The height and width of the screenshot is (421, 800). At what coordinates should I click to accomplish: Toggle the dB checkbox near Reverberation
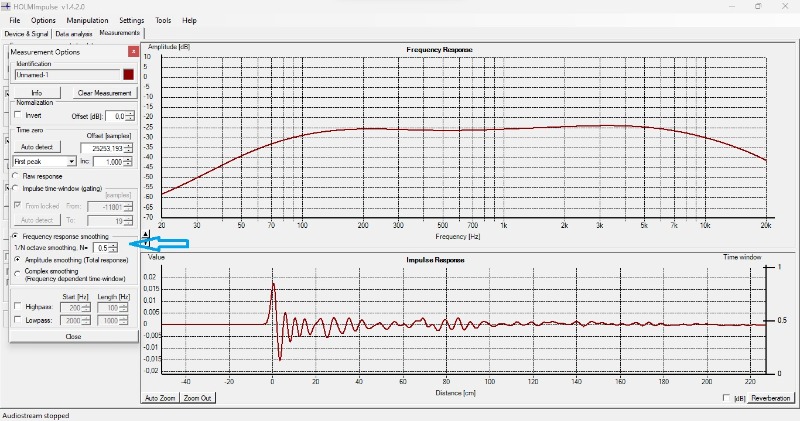[726, 398]
